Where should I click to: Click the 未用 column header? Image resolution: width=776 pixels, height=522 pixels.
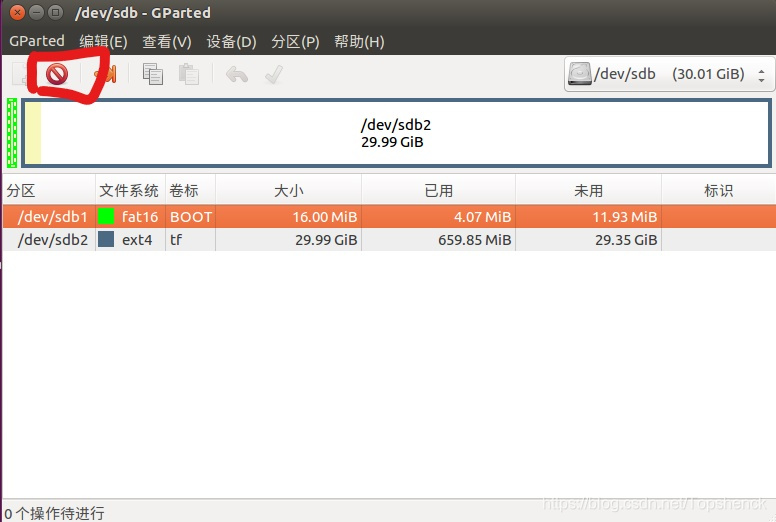click(588, 190)
